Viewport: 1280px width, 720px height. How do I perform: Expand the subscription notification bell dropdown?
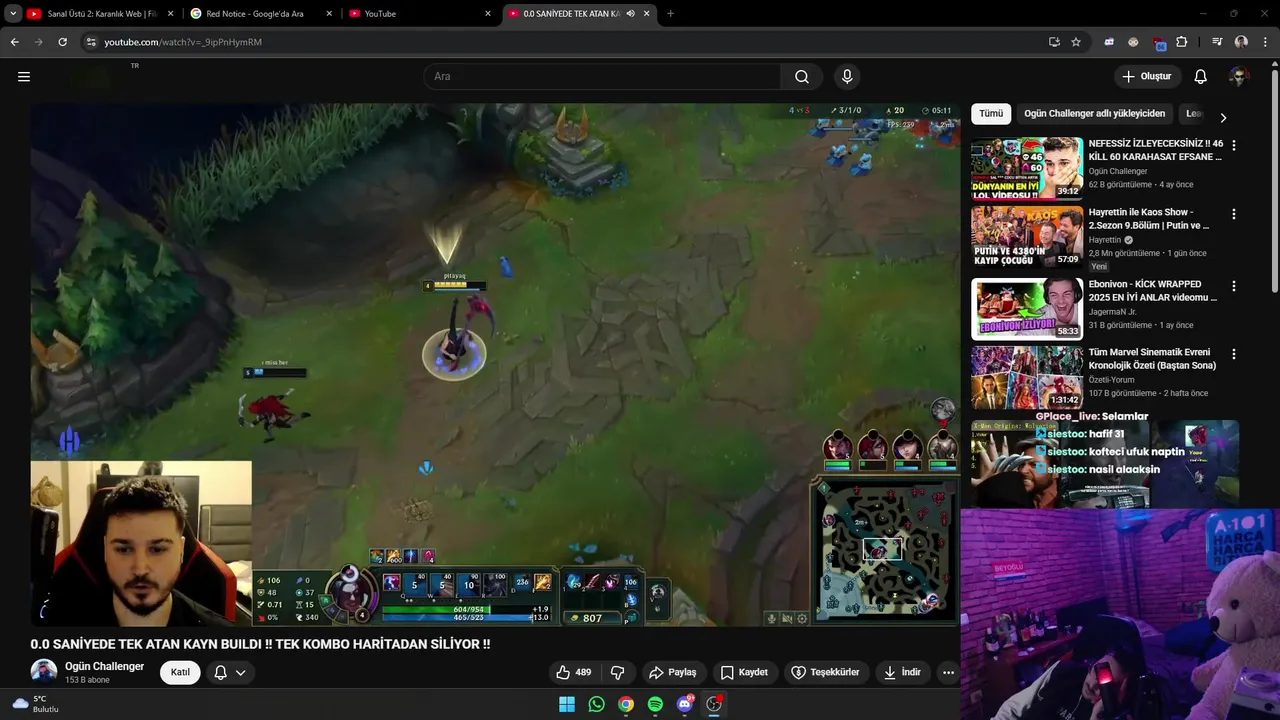(x=230, y=672)
